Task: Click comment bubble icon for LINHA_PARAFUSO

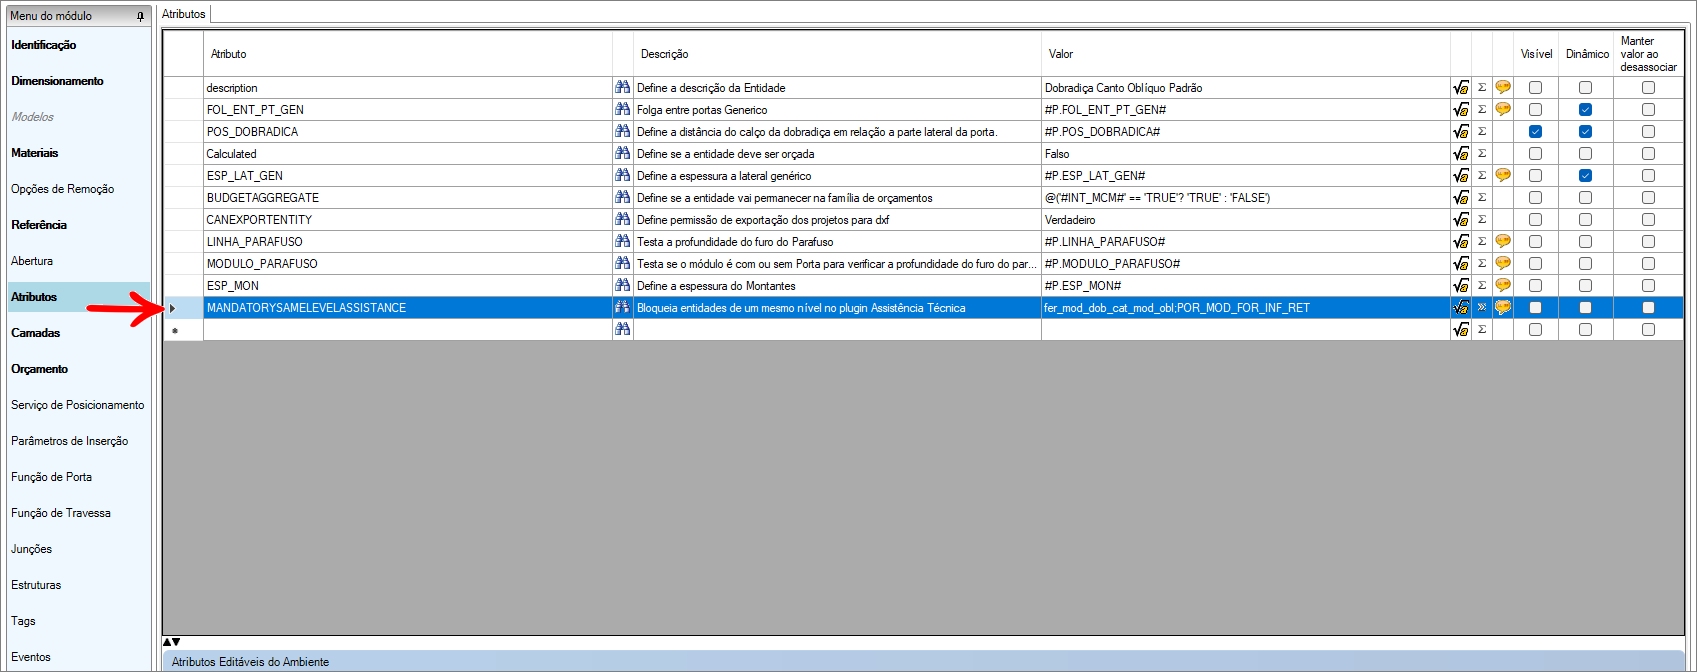Action: click(x=1502, y=242)
